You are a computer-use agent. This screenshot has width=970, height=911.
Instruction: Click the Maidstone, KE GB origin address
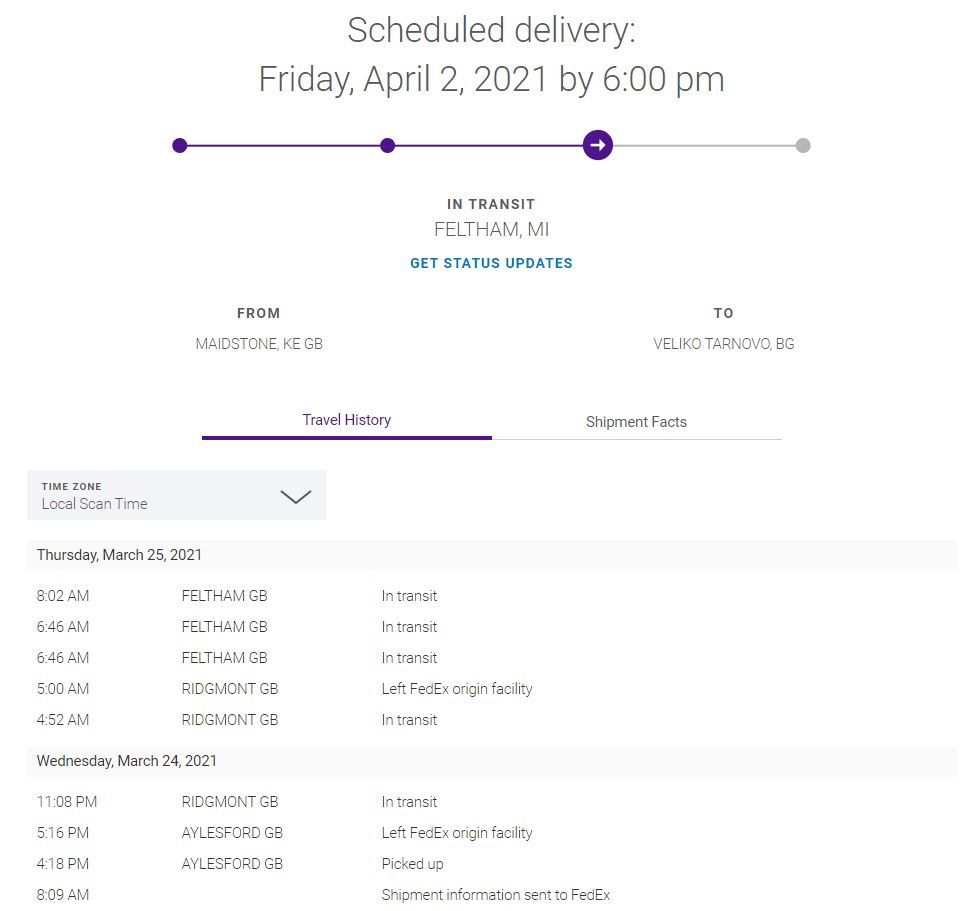tap(259, 344)
